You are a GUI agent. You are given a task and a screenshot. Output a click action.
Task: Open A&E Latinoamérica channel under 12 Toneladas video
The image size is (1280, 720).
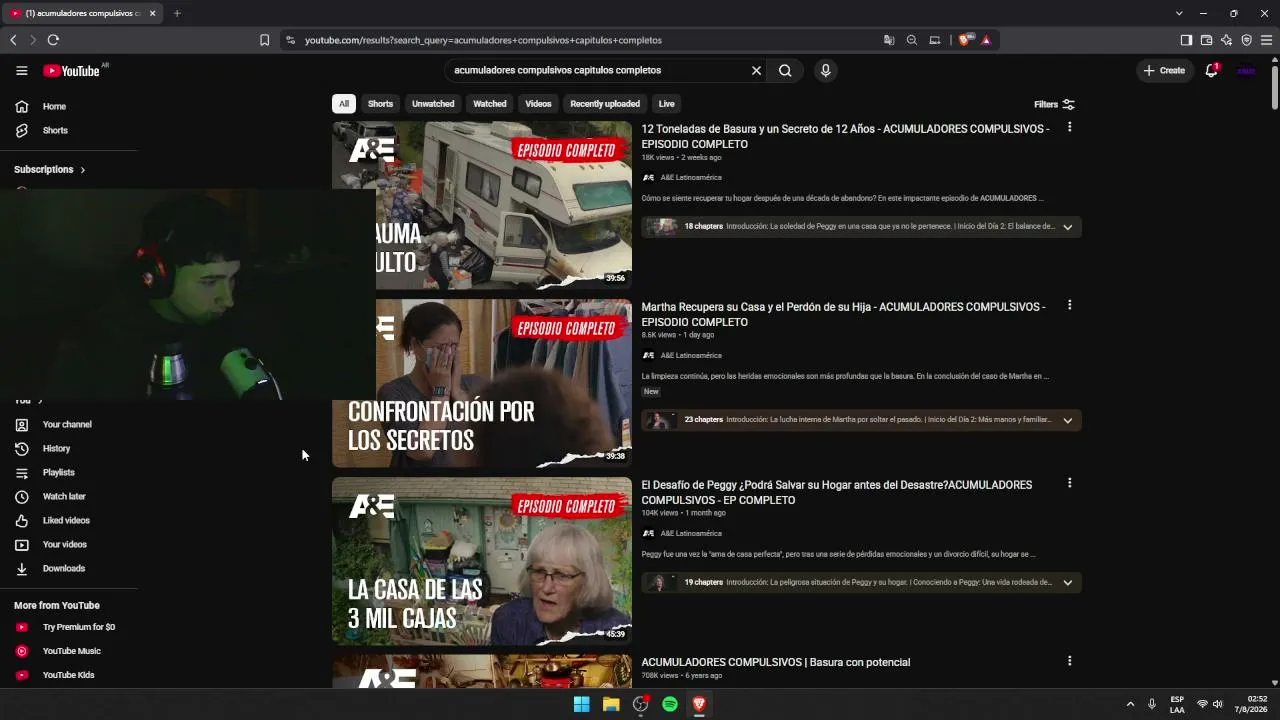691,178
